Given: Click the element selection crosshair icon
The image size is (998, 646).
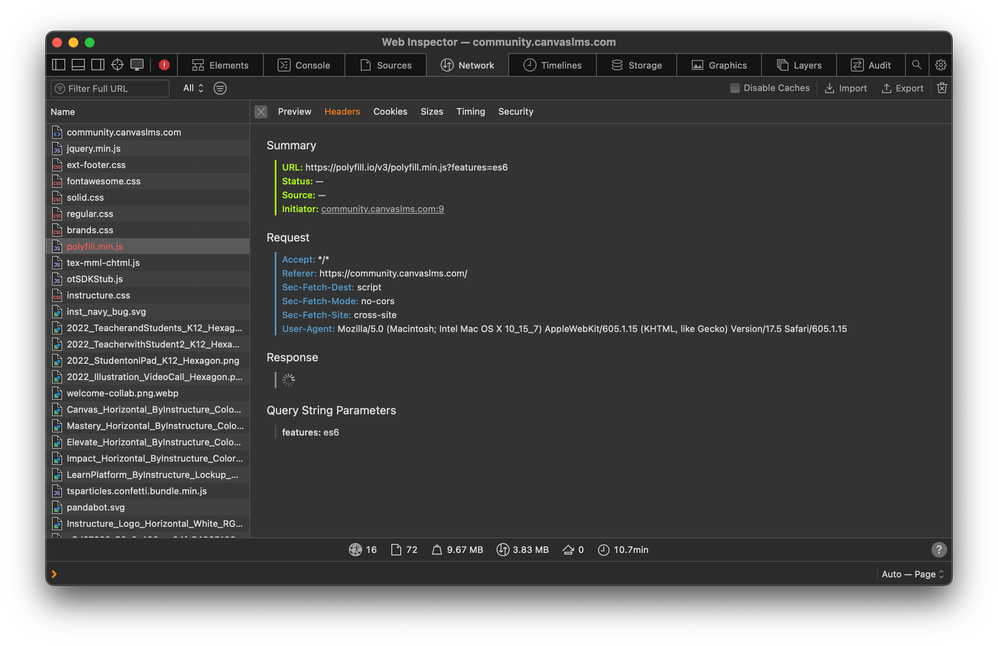Looking at the screenshot, I should tap(117, 65).
